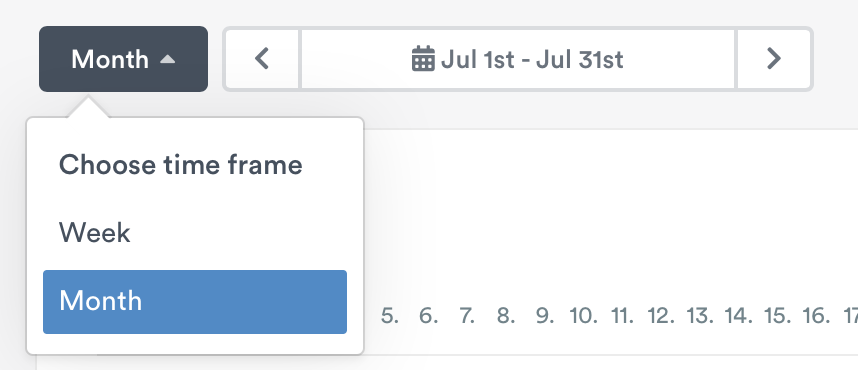
Task: Click the 13. day marker
Action: coord(700,316)
